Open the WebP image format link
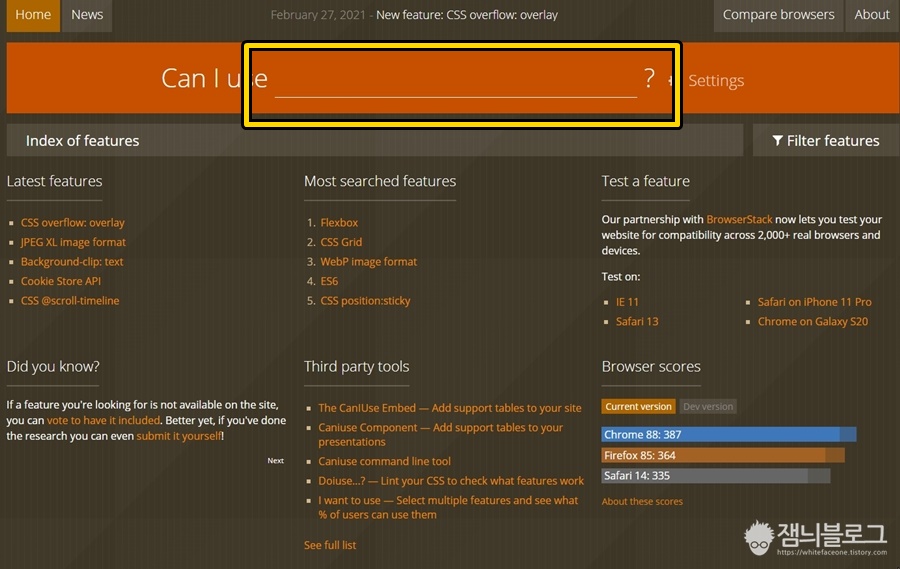The height and width of the screenshot is (569, 900). point(368,261)
